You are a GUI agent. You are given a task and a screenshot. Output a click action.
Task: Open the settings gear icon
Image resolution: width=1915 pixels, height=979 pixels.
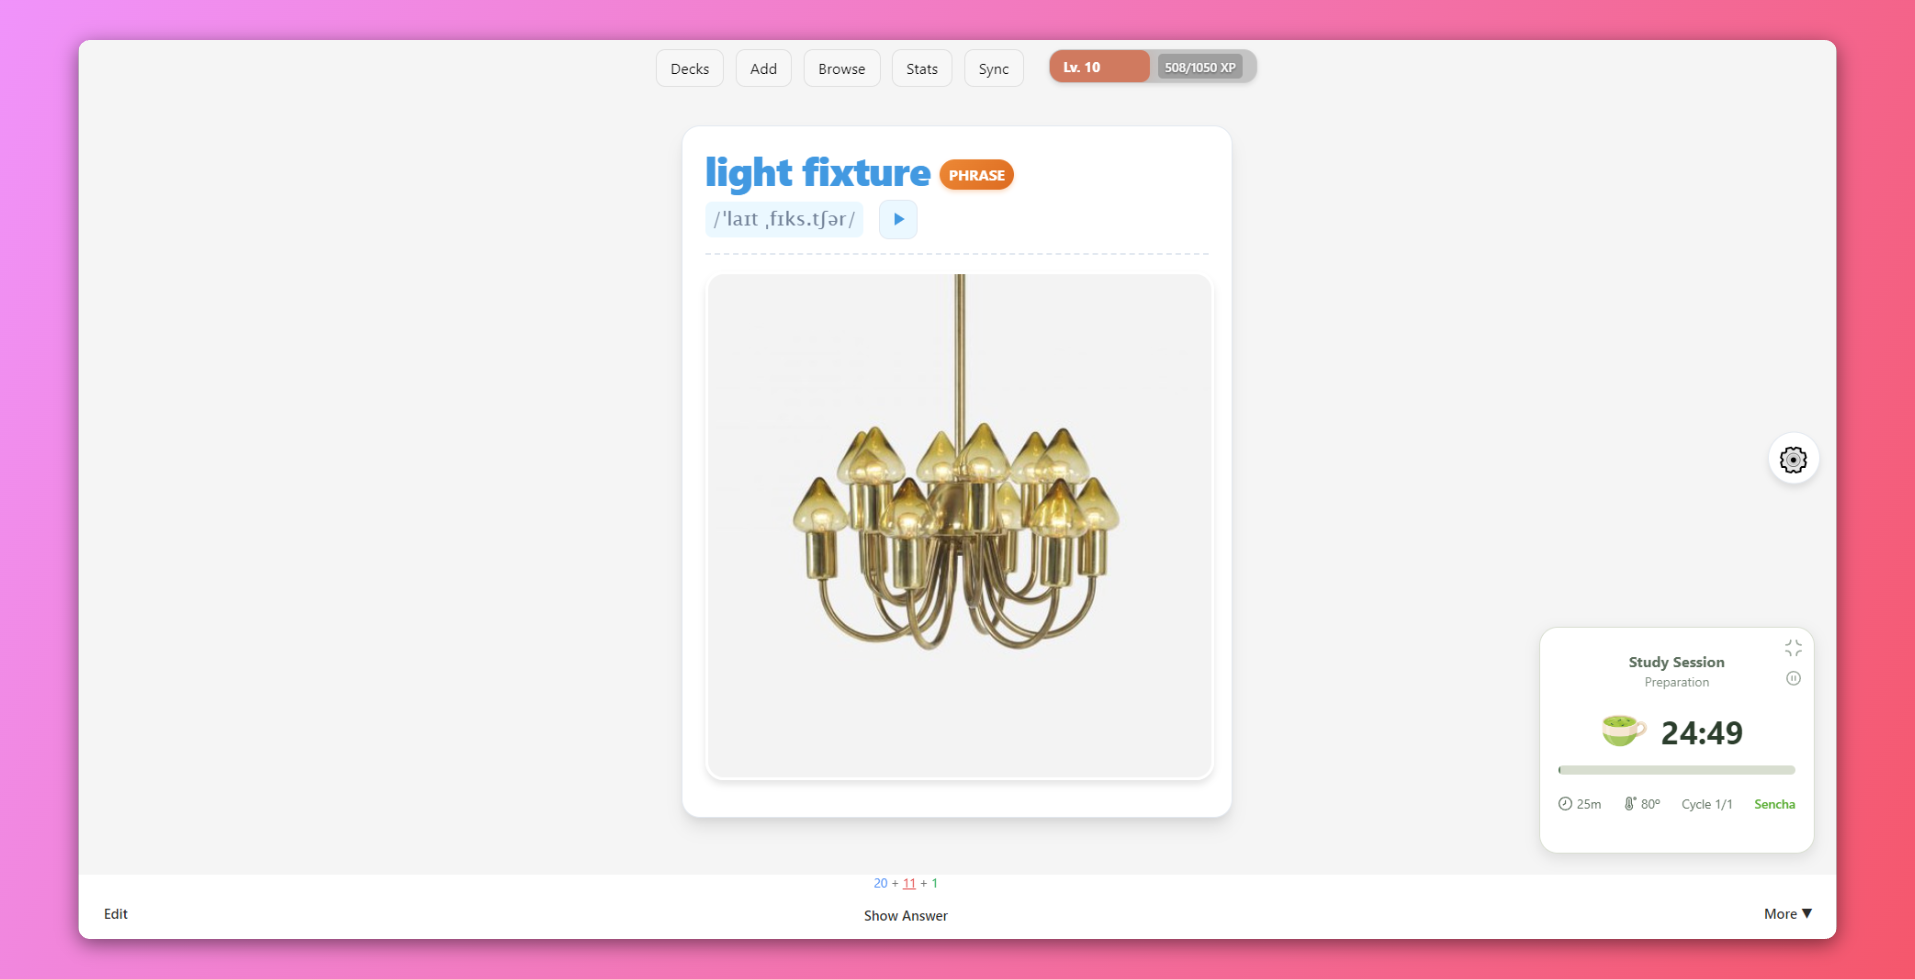click(1793, 459)
